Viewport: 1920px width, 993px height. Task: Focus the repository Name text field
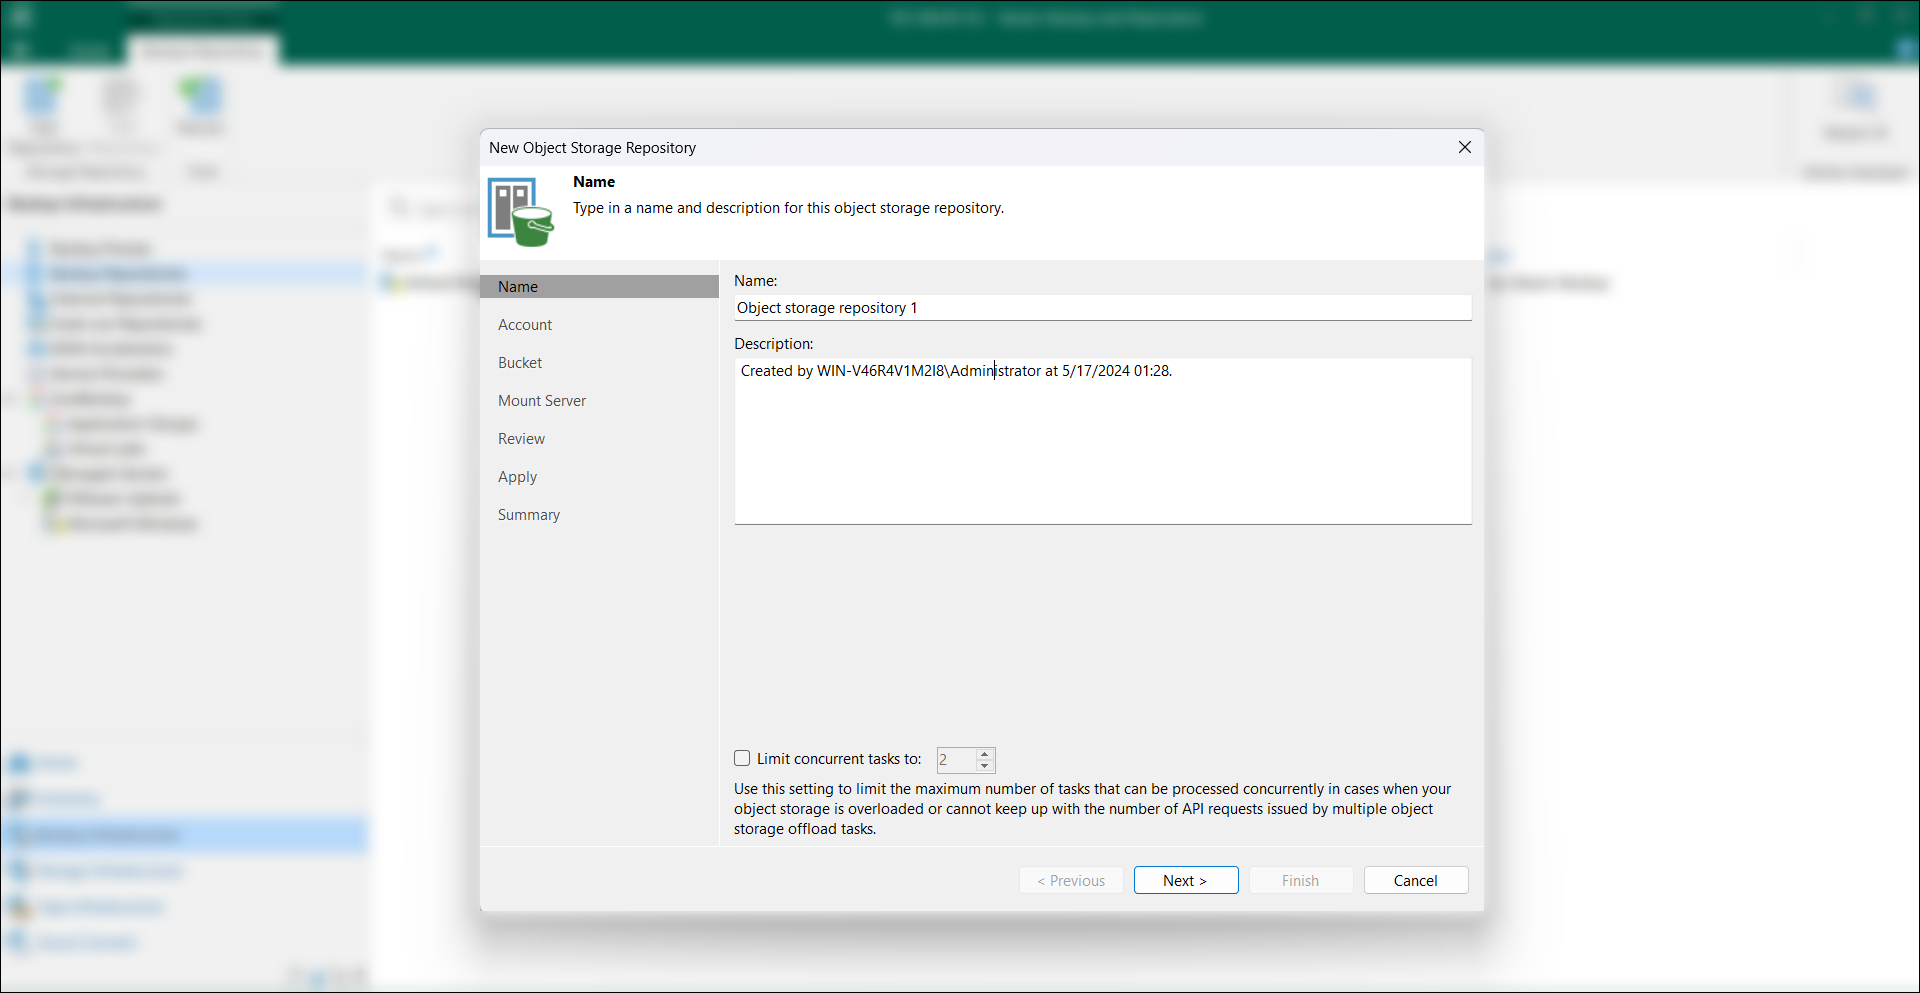point(1103,308)
